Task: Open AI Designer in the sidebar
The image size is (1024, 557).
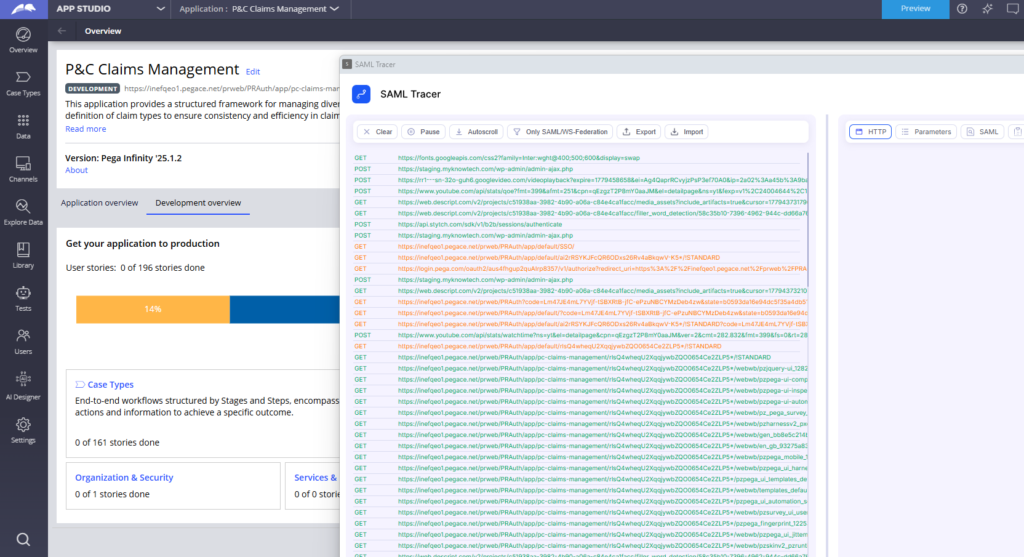Action: tap(23, 387)
